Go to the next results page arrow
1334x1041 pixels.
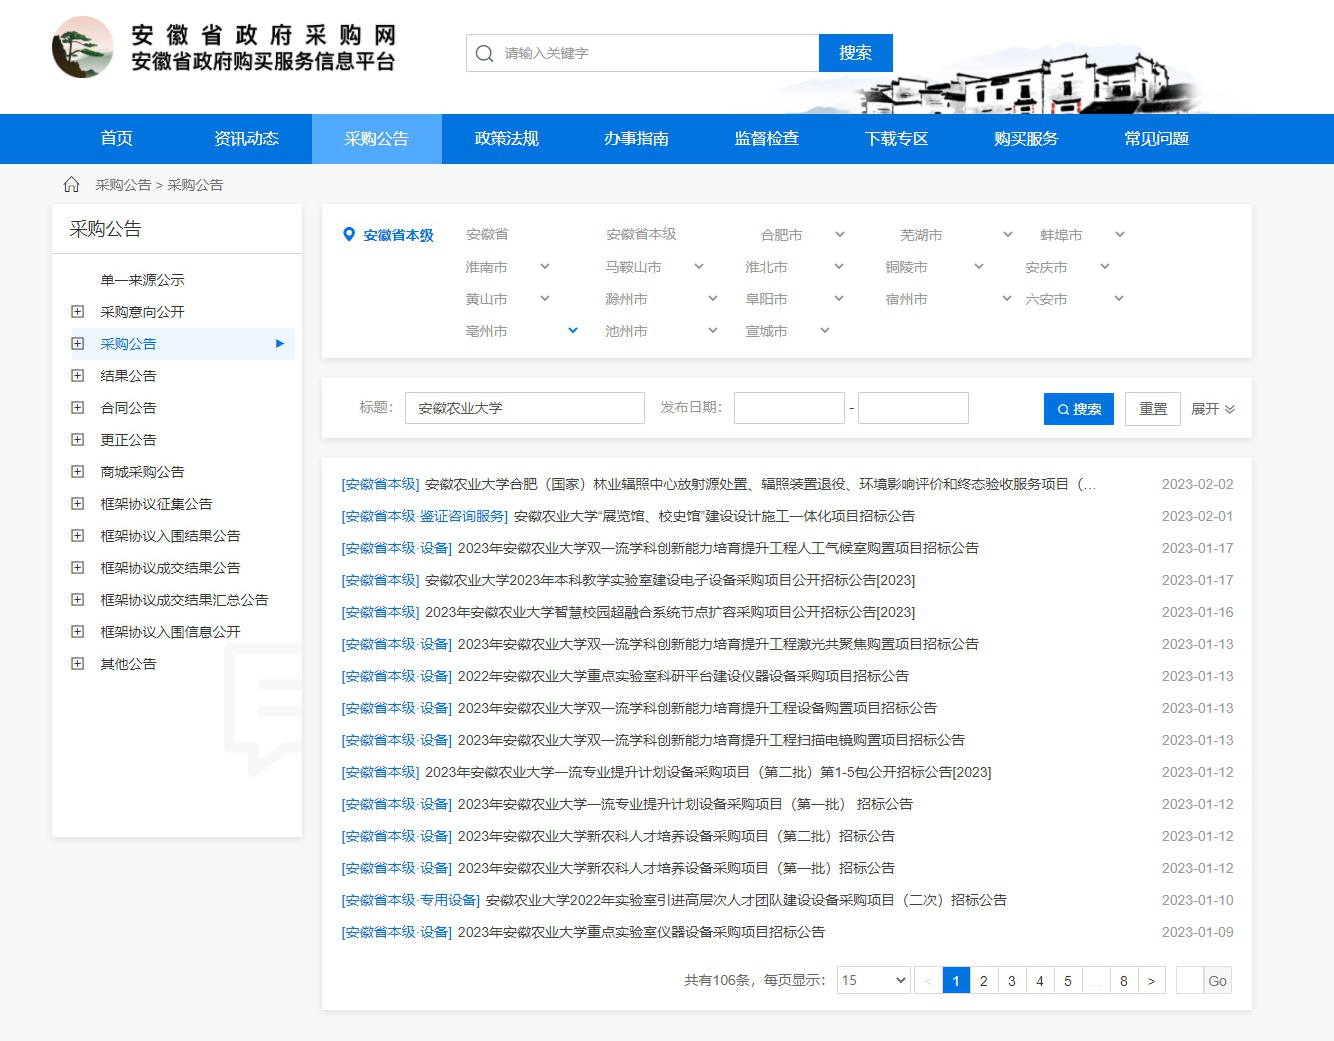coord(1151,981)
